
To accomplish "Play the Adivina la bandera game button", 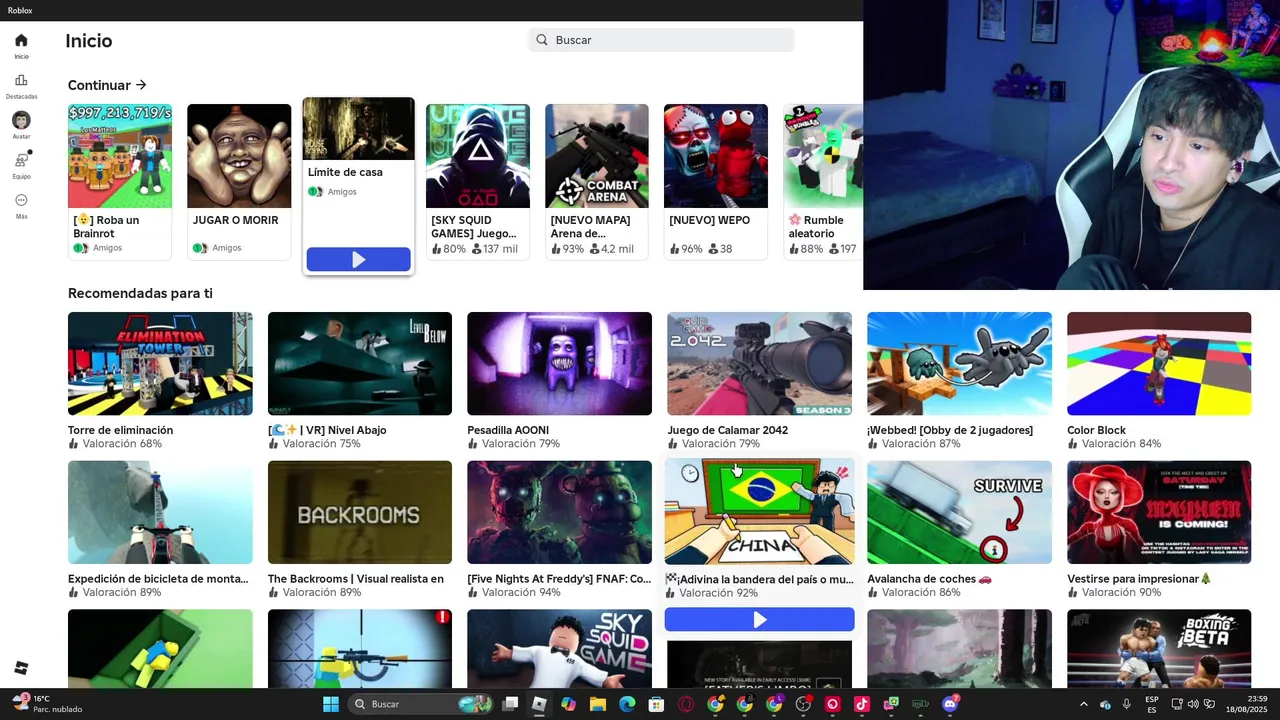I will pos(759,620).
